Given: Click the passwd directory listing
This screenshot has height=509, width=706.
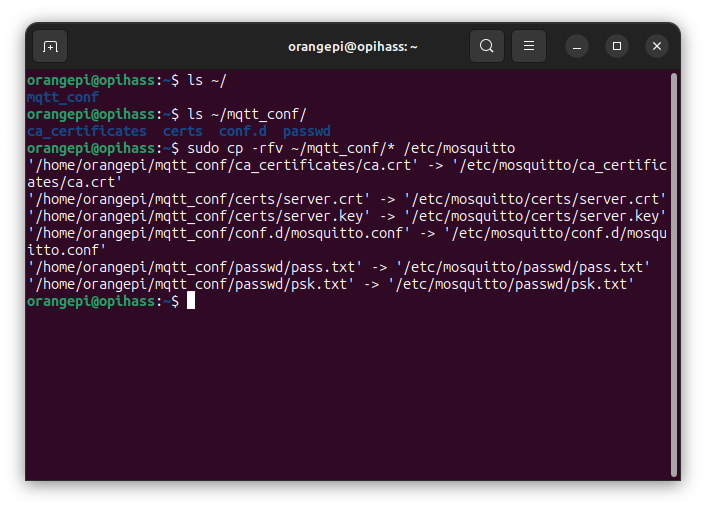Looking at the screenshot, I should click(307, 131).
